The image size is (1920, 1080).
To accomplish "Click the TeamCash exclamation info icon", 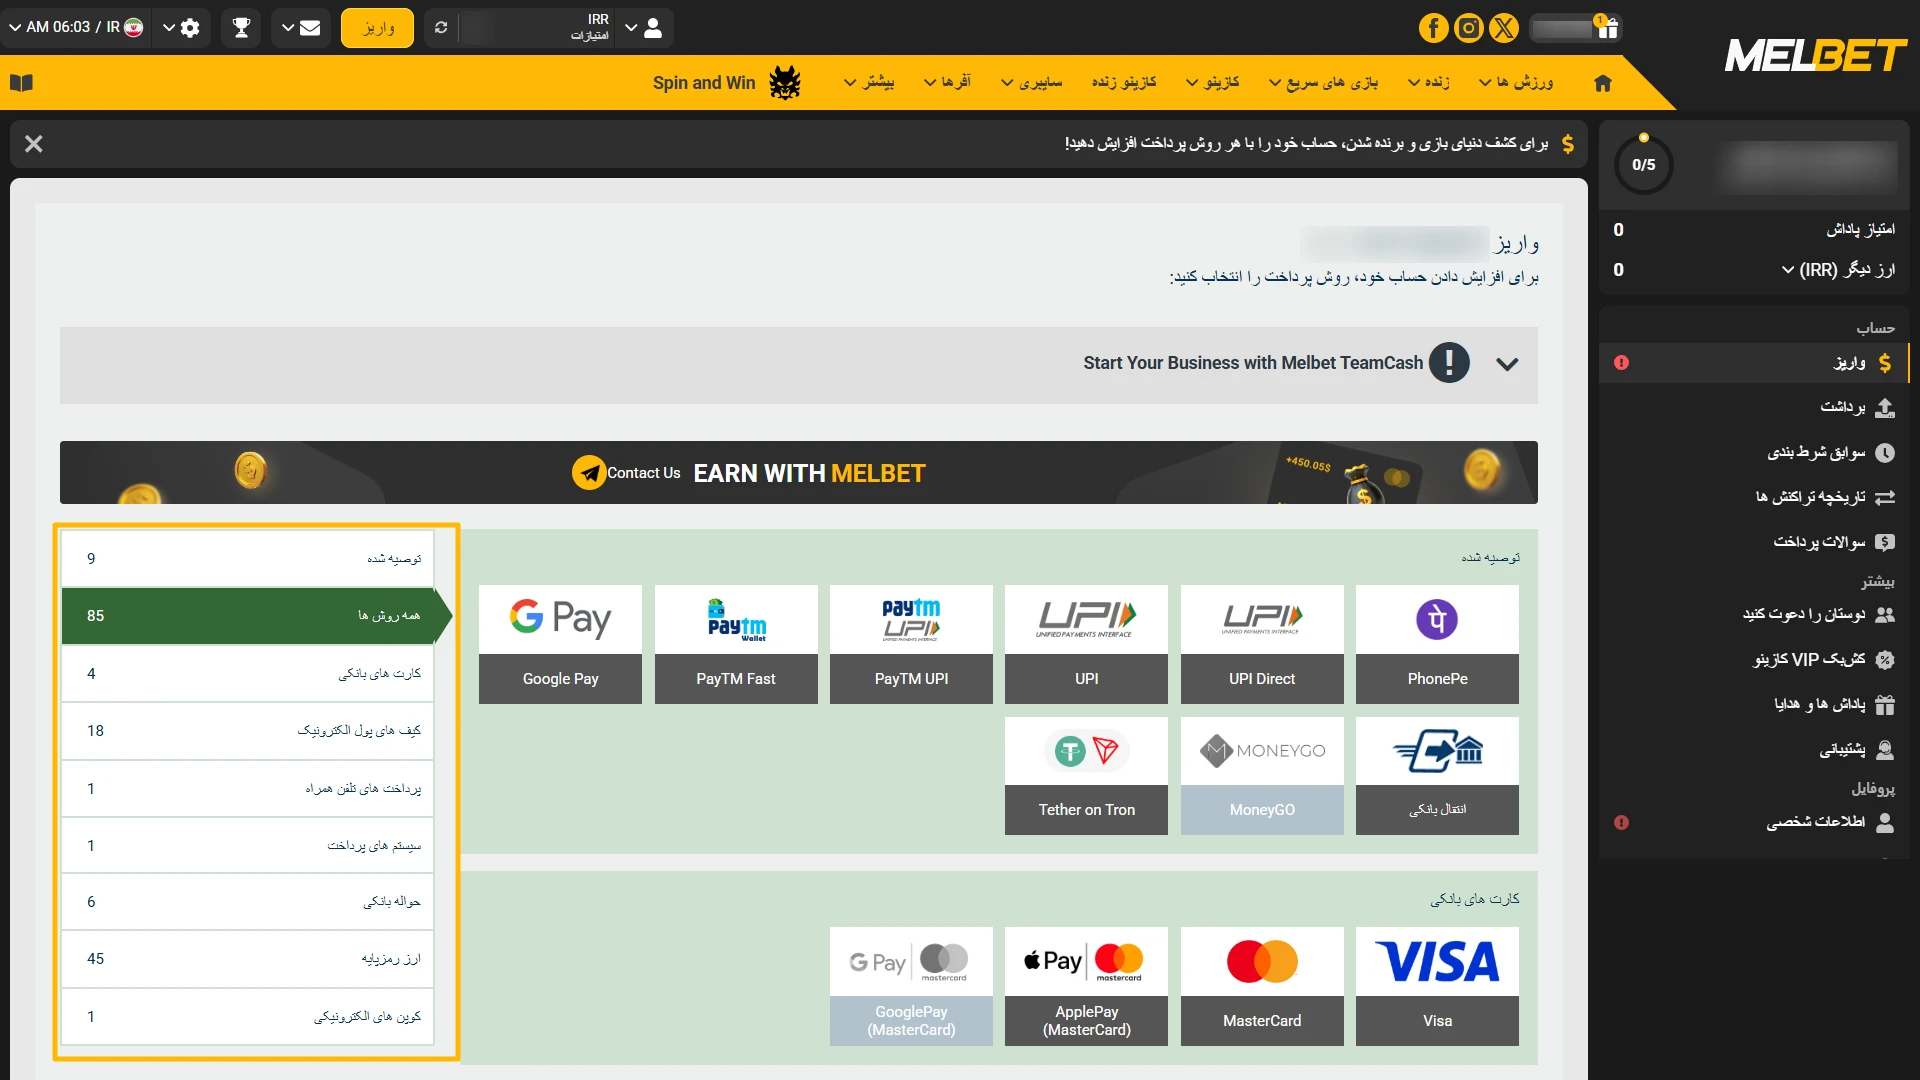I will tap(1449, 363).
